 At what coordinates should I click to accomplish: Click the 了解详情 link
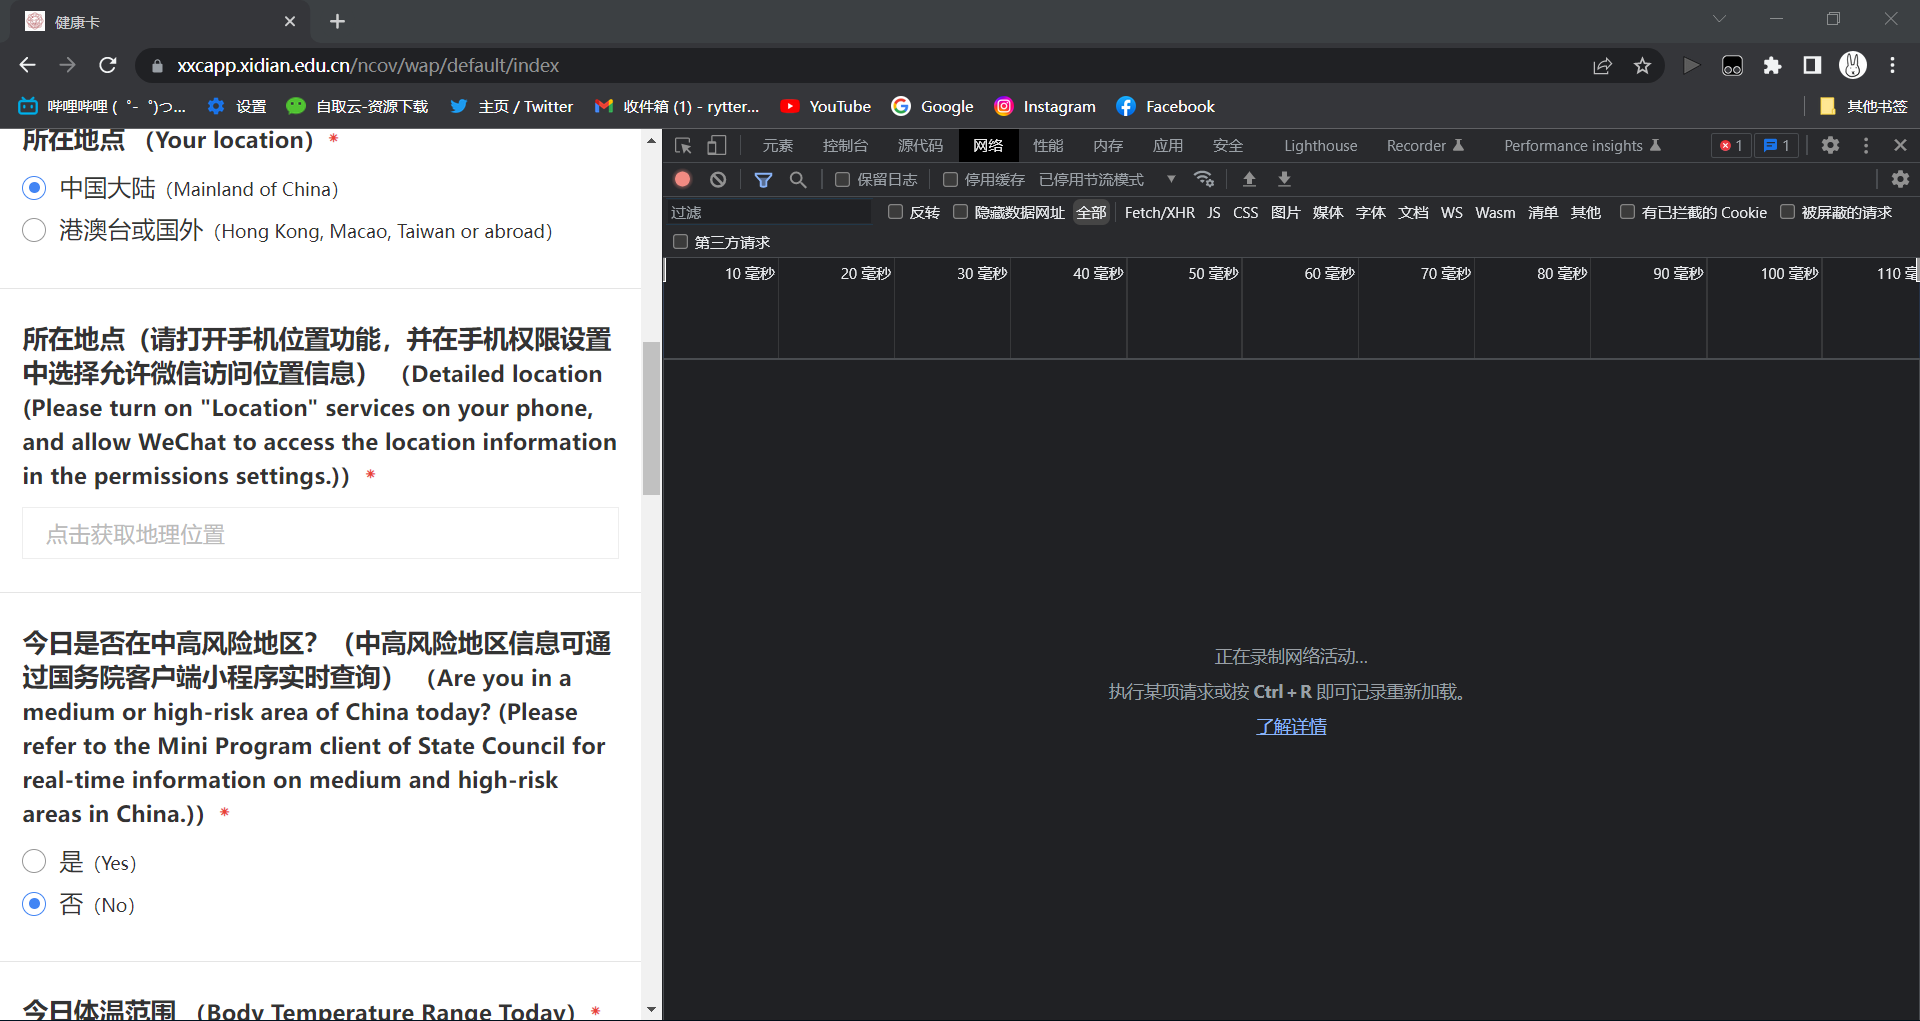(x=1291, y=726)
